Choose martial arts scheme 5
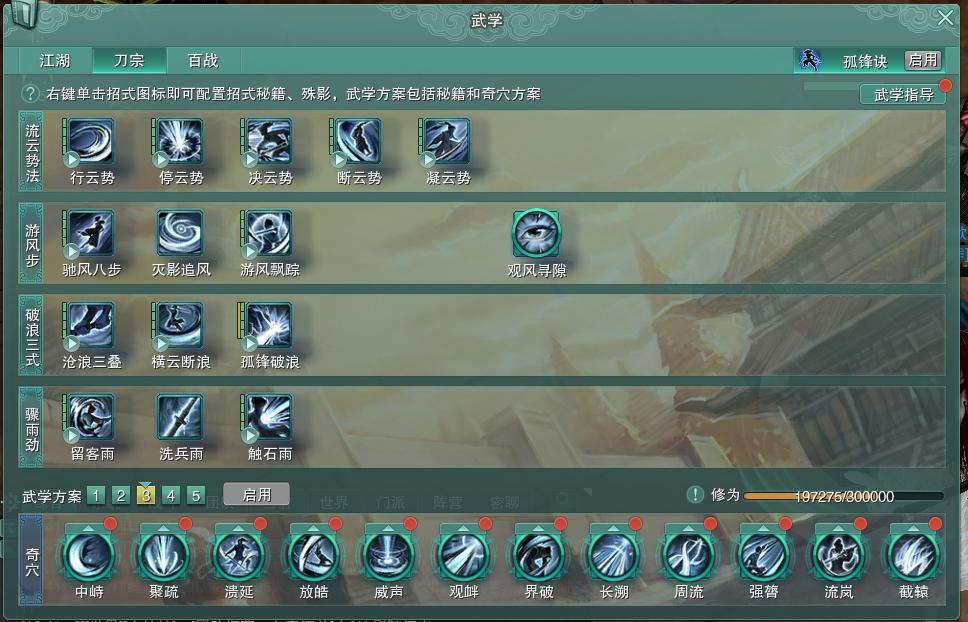968x622 pixels. (x=196, y=496)
